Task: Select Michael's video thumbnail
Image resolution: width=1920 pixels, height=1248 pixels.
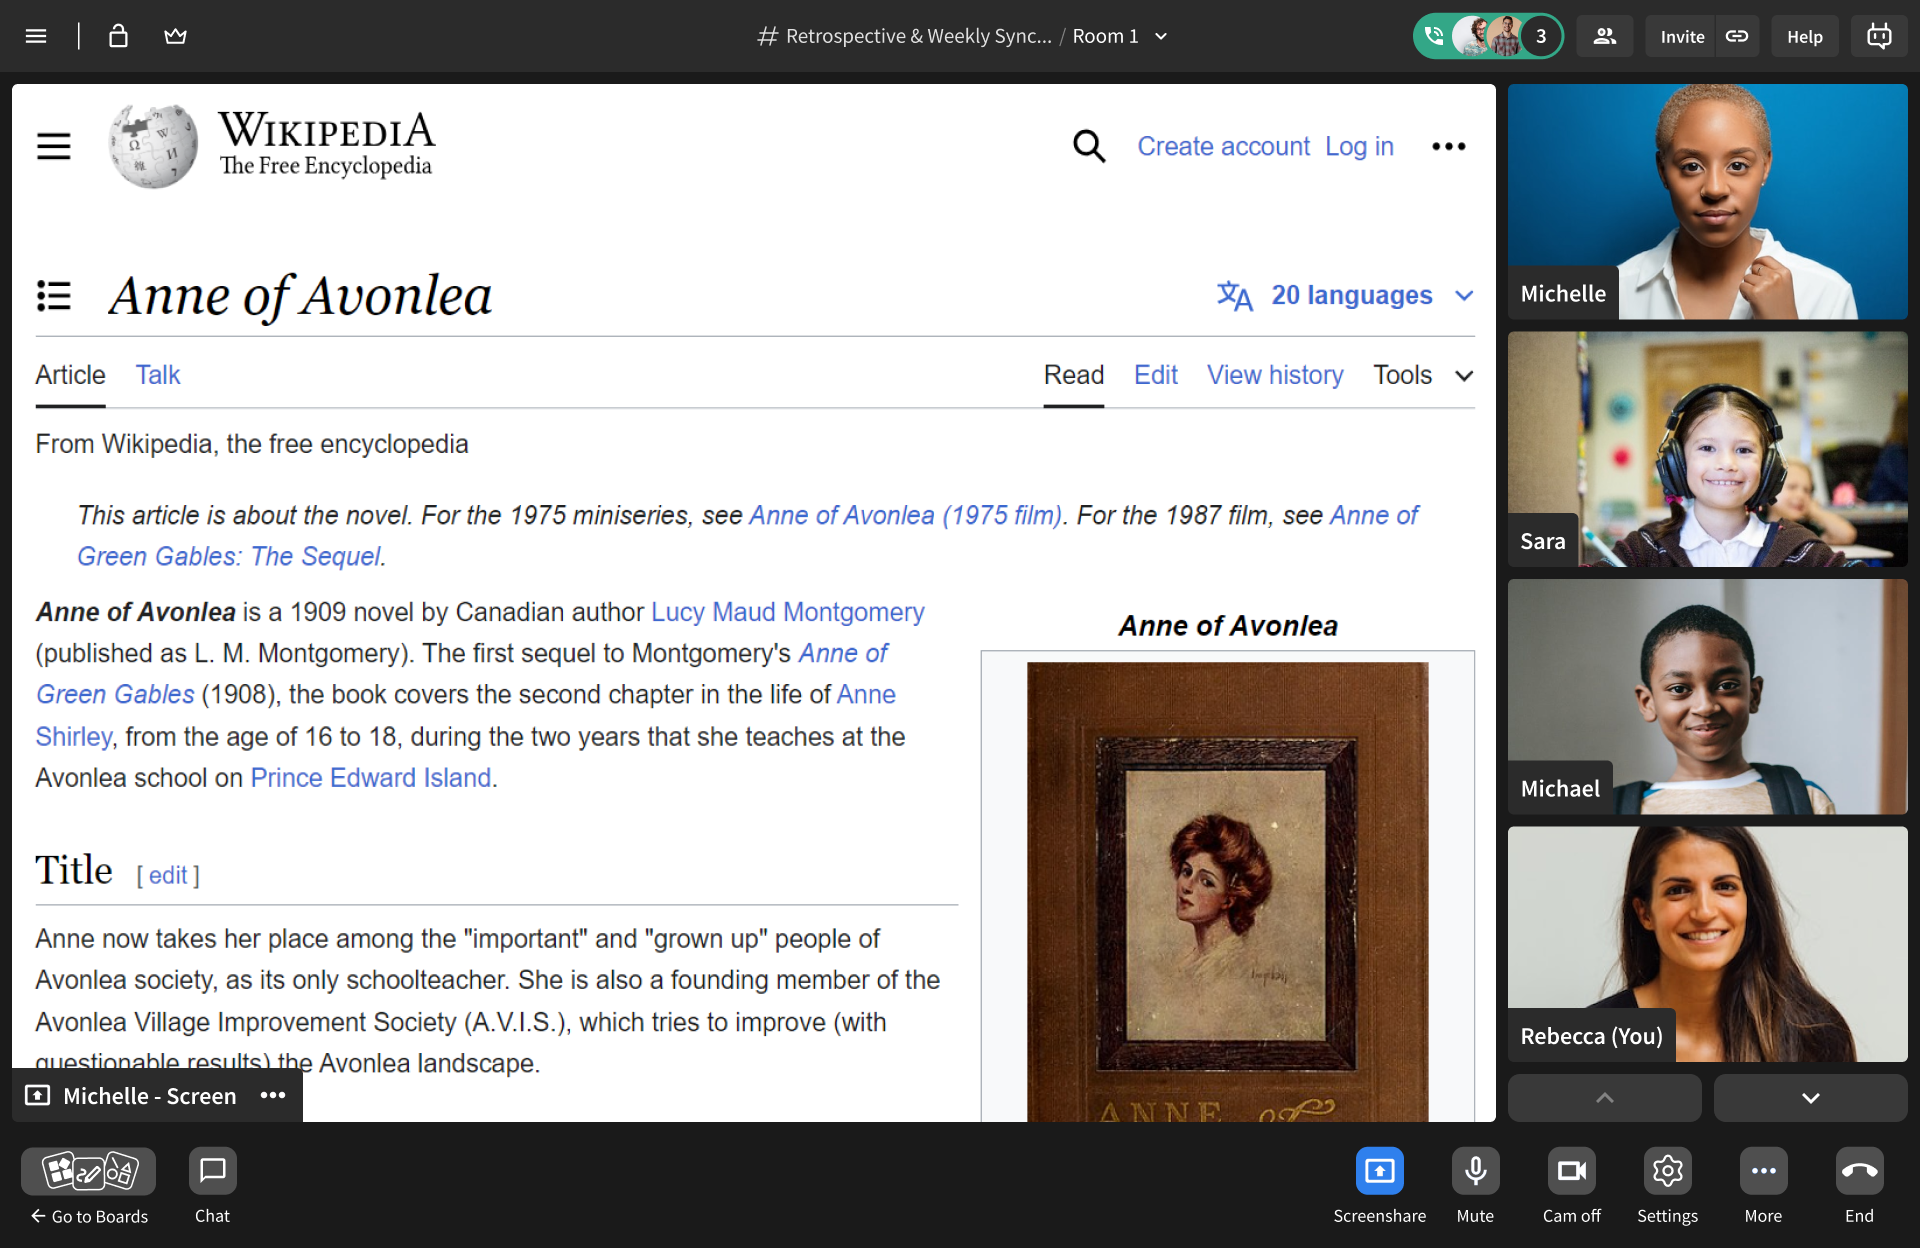Action: pyautogui.click(x=1707, y=696)
